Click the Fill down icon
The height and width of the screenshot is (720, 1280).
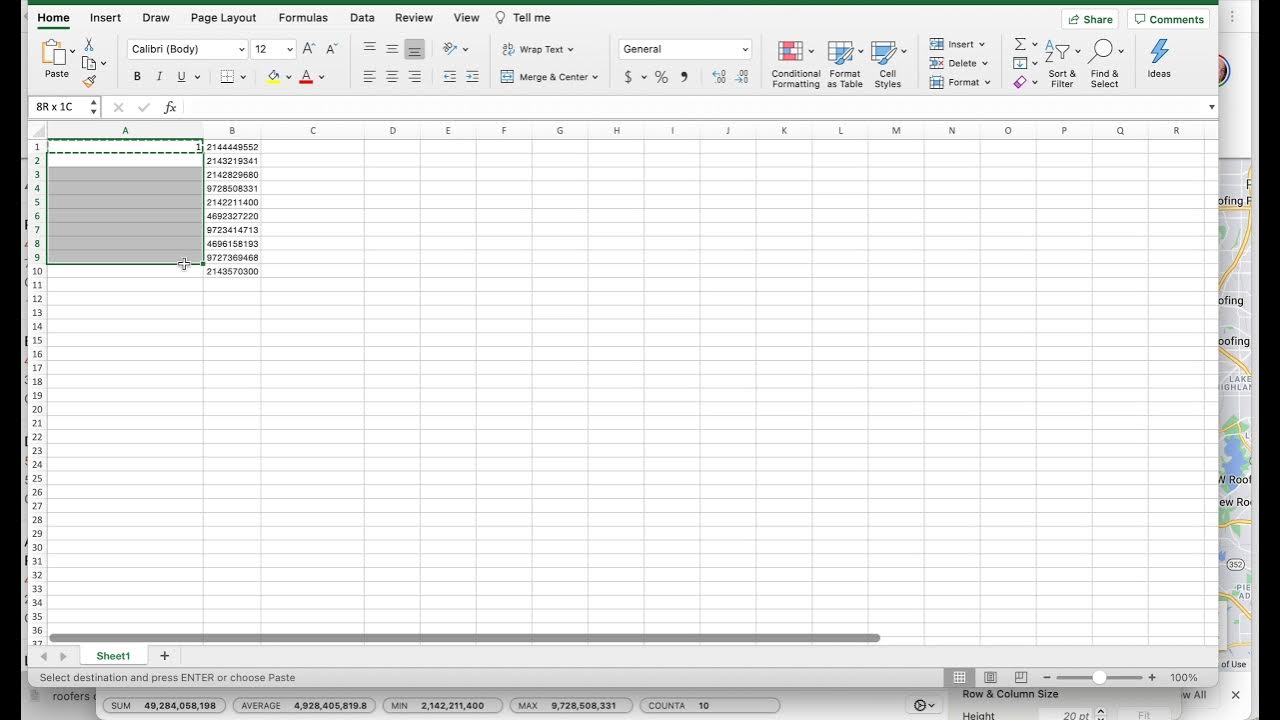[1020, 63]
